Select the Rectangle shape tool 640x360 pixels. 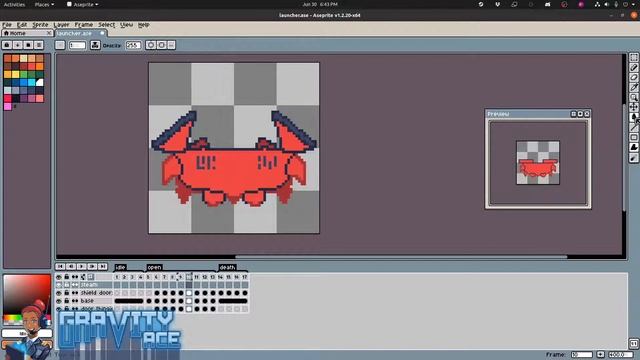pyautogui.click(x=633, y=137)
